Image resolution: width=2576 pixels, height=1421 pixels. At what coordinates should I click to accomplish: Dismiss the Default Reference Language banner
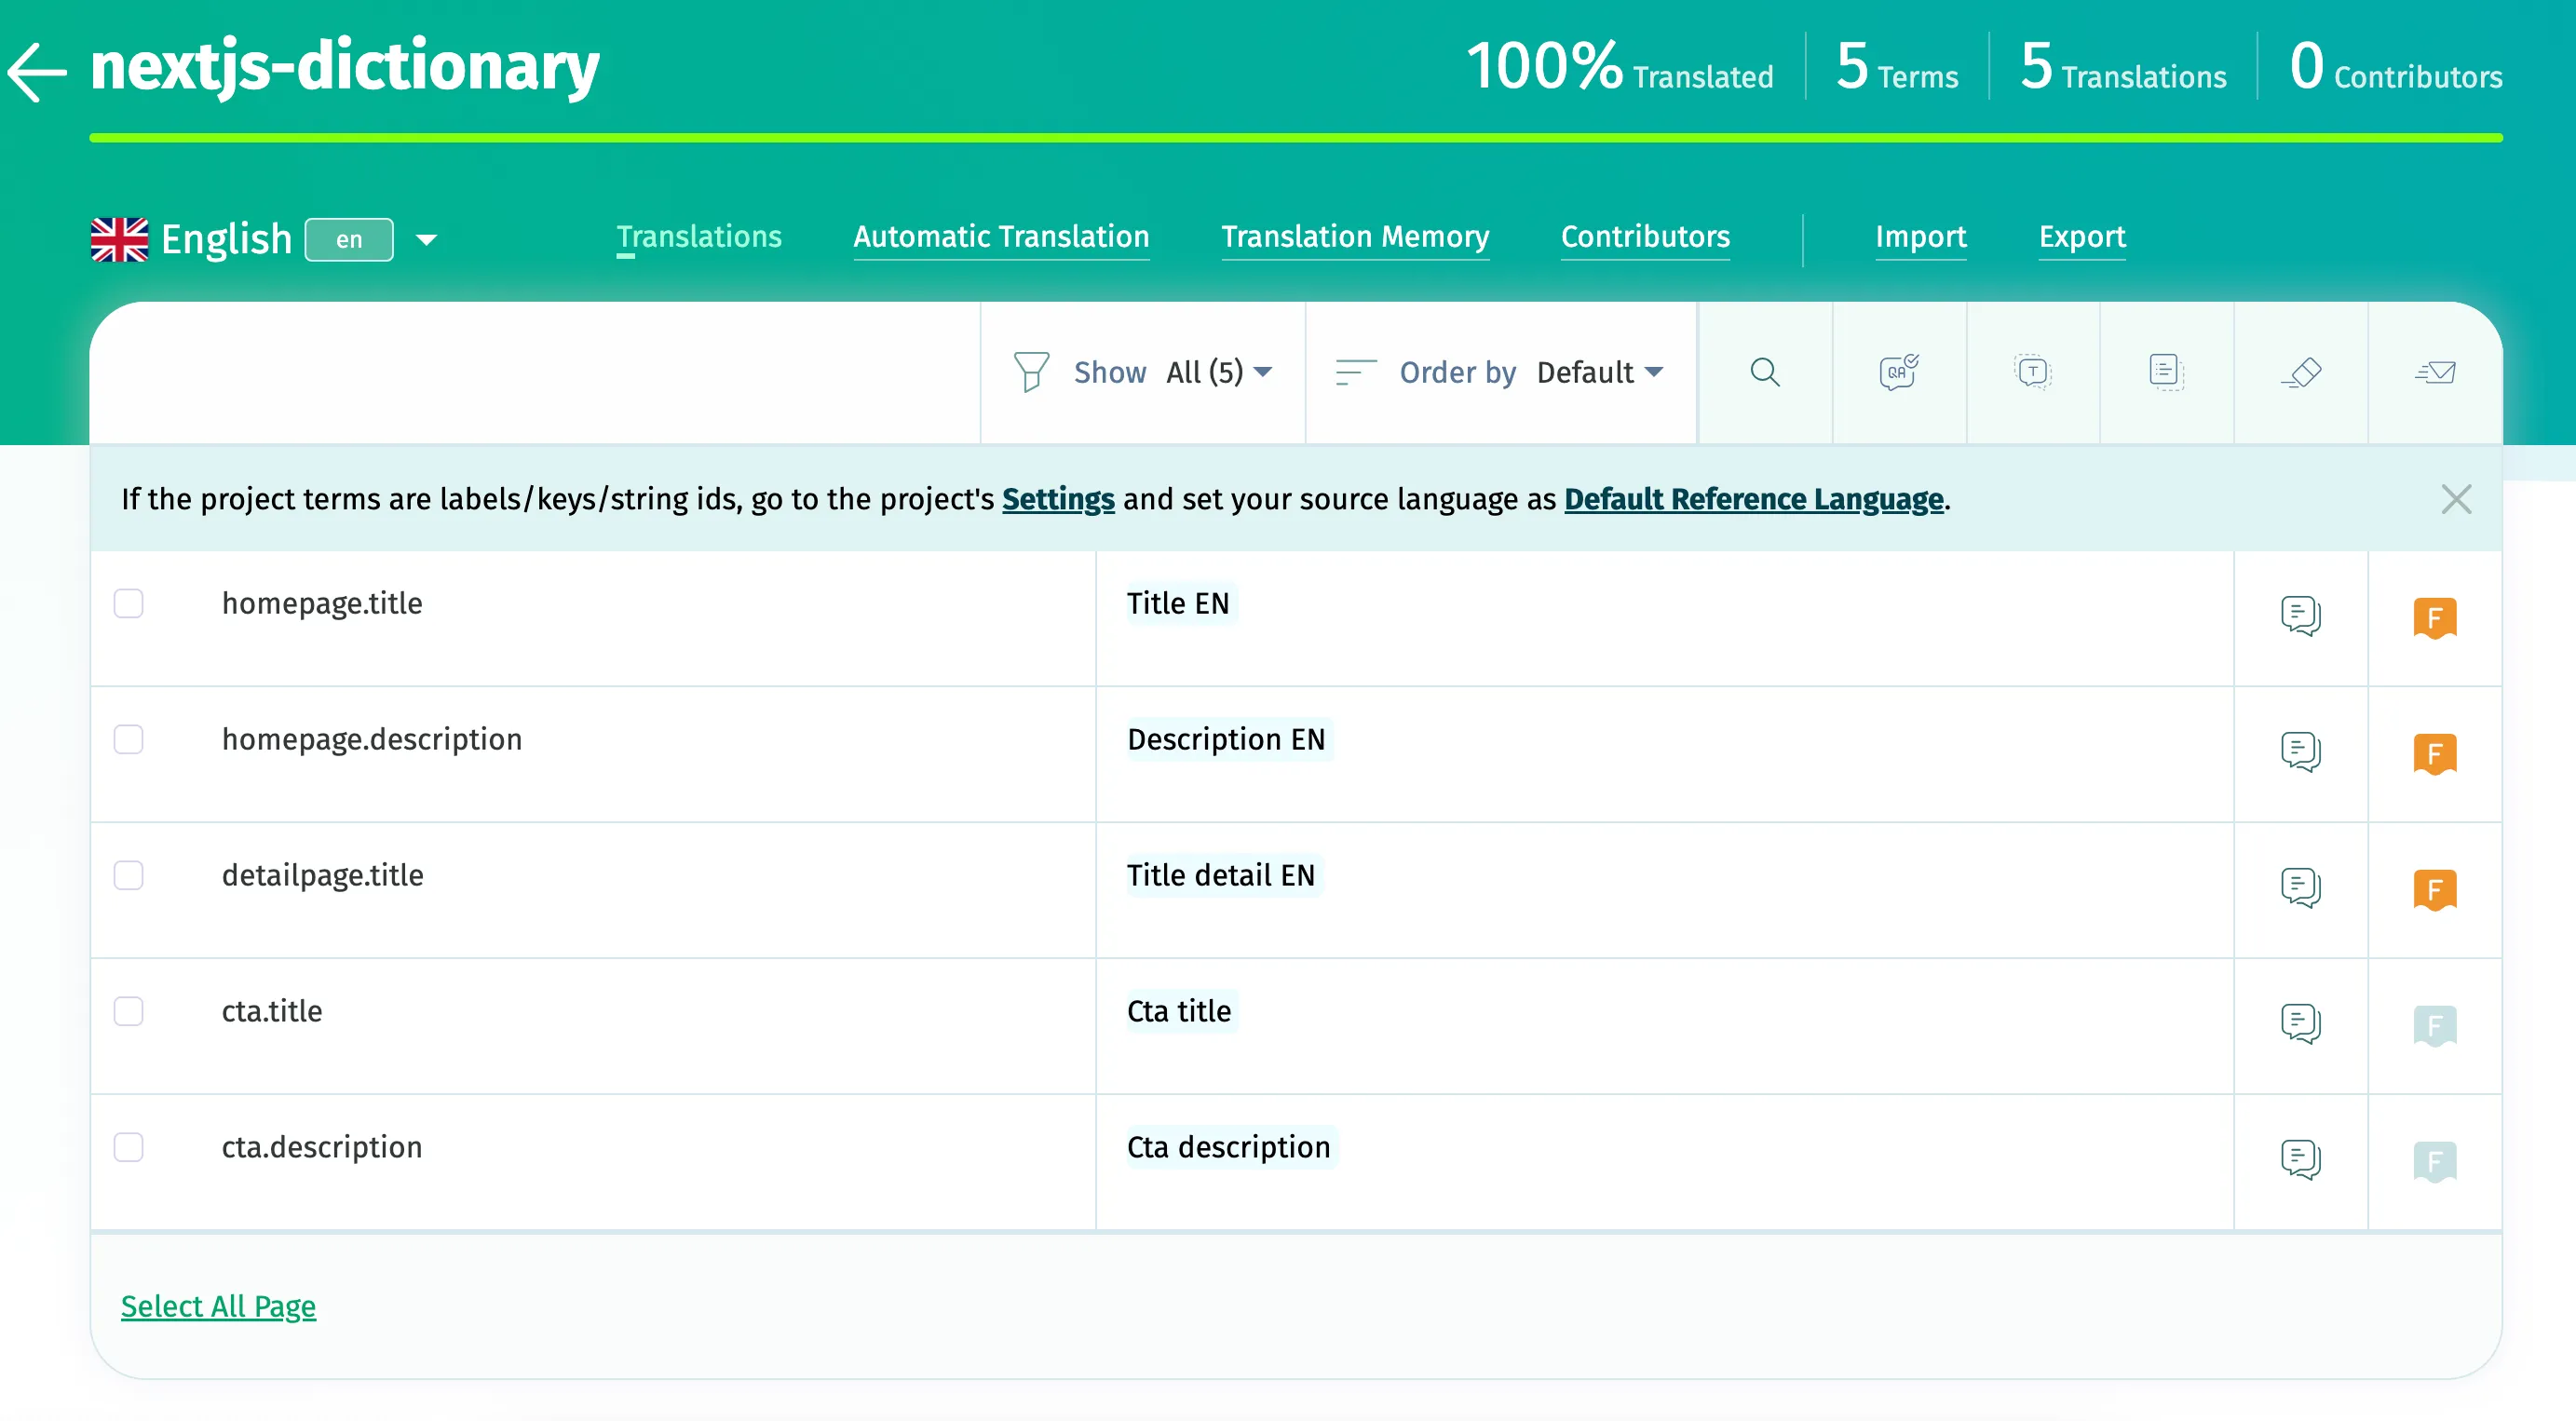pos(2456,499)
